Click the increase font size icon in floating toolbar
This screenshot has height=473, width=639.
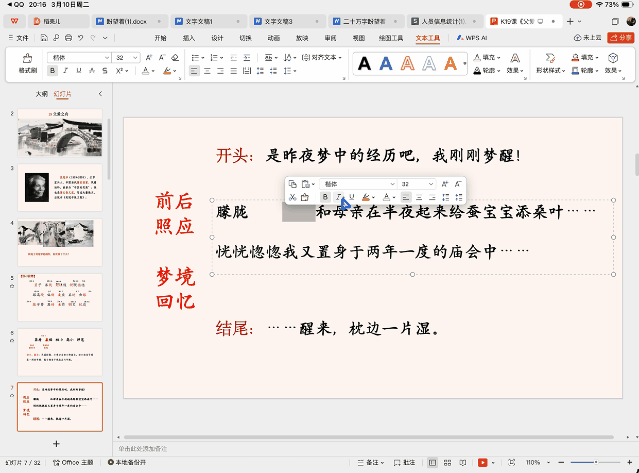[x=446, y=184]
